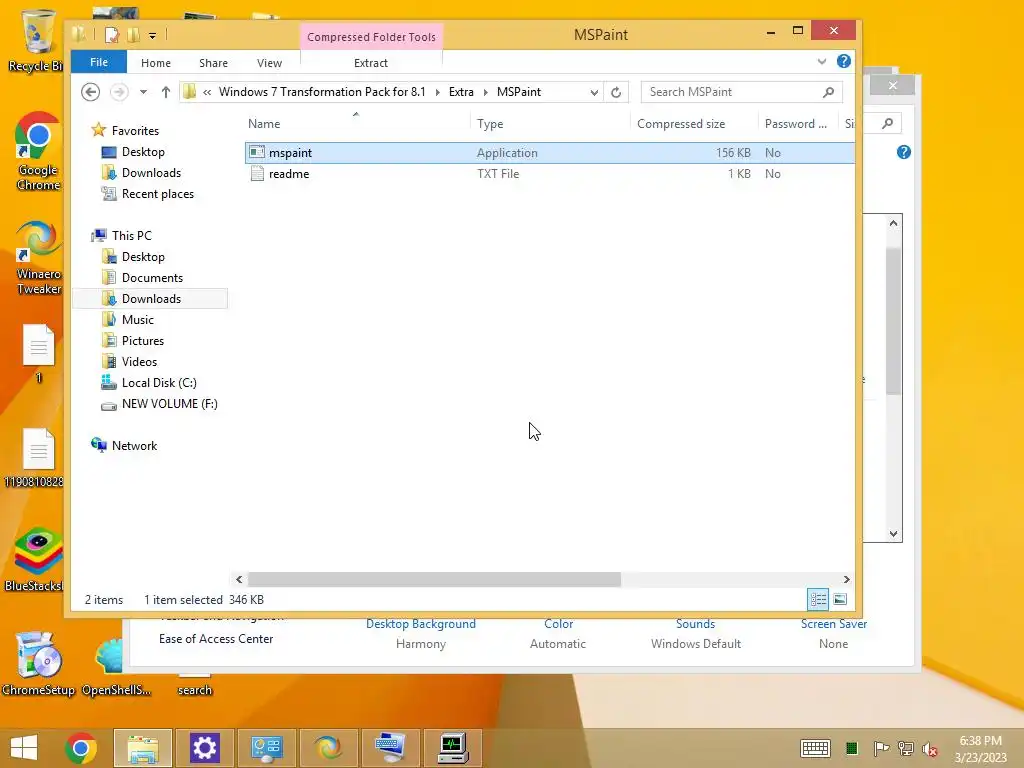Open Winaero Tweaker desktop shortcut

[38, 258]
